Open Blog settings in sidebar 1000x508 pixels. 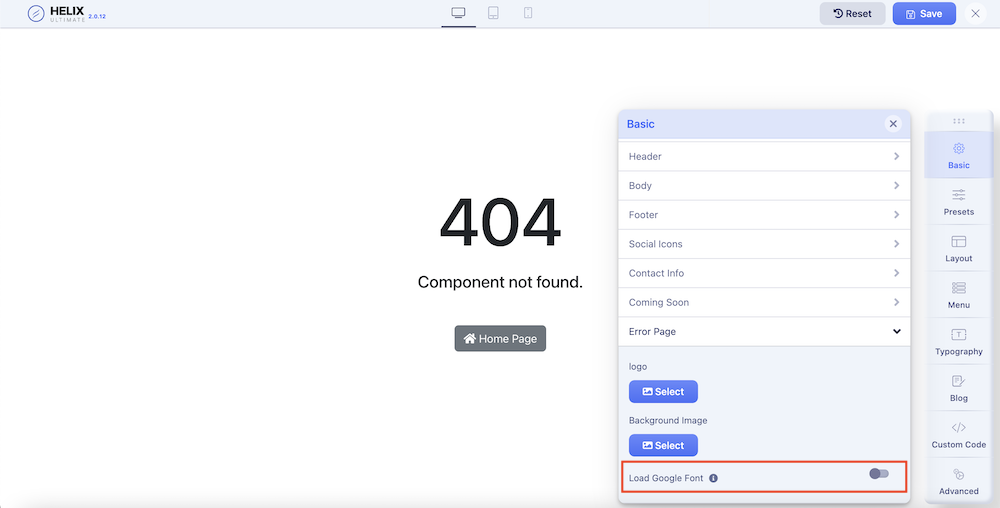coord(958,388)
